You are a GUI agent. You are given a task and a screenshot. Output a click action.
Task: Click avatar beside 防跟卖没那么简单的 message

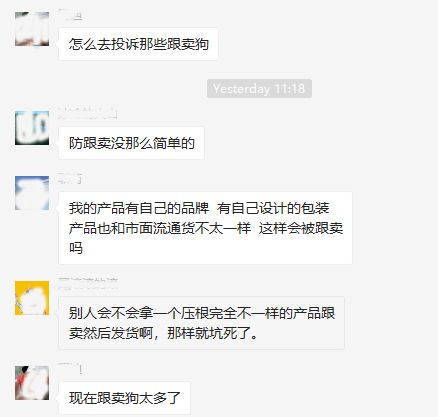coord(32,128)
